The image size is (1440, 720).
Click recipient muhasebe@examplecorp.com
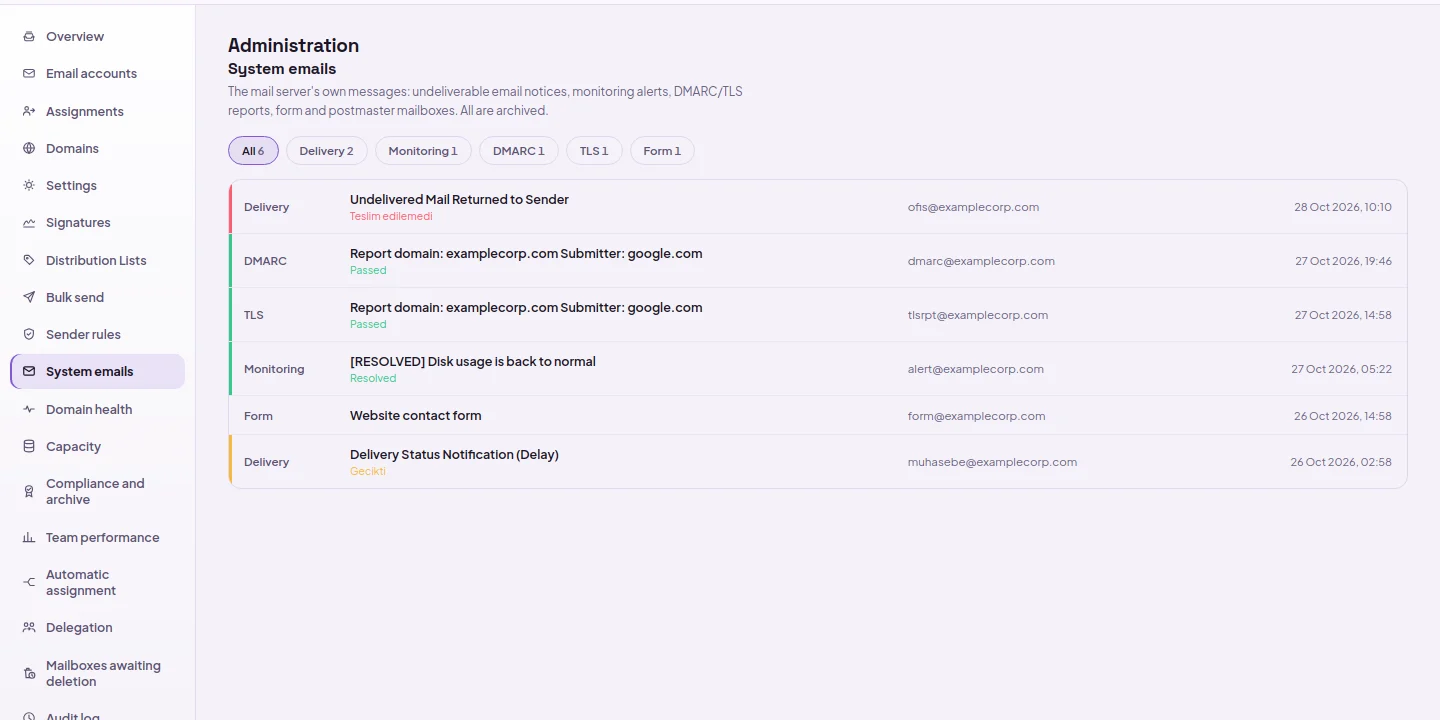[992, 462]
